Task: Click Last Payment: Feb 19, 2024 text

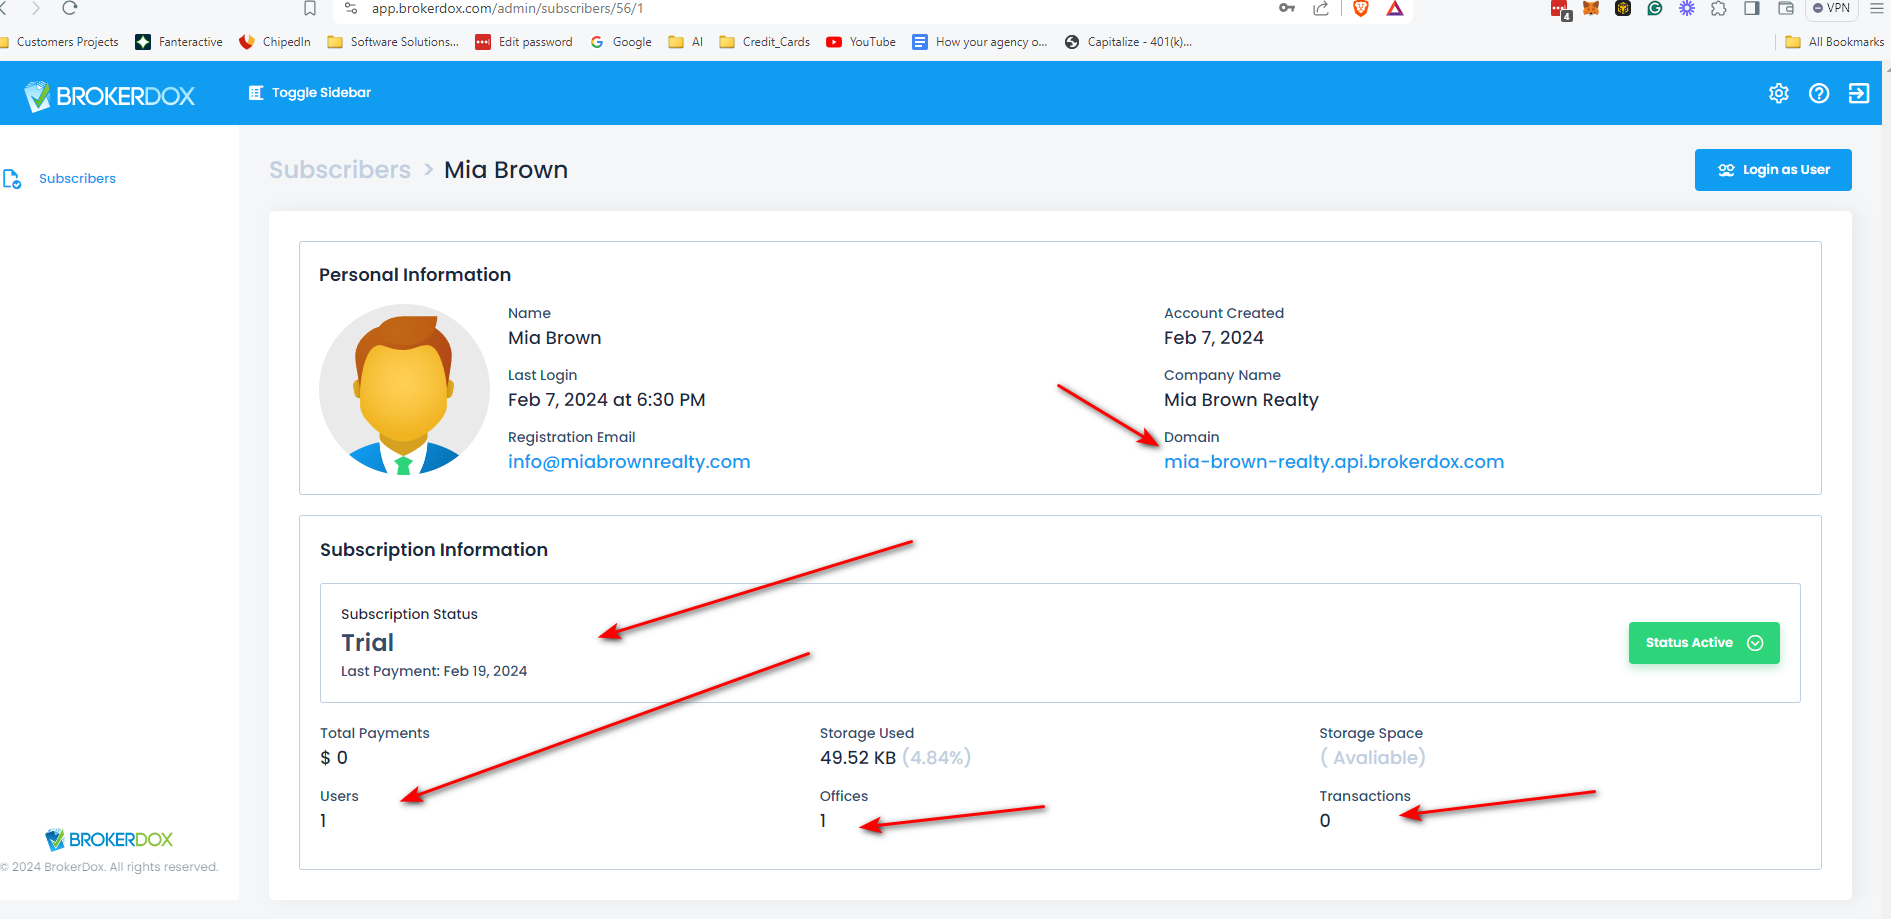Action: (x=434, y=671)
